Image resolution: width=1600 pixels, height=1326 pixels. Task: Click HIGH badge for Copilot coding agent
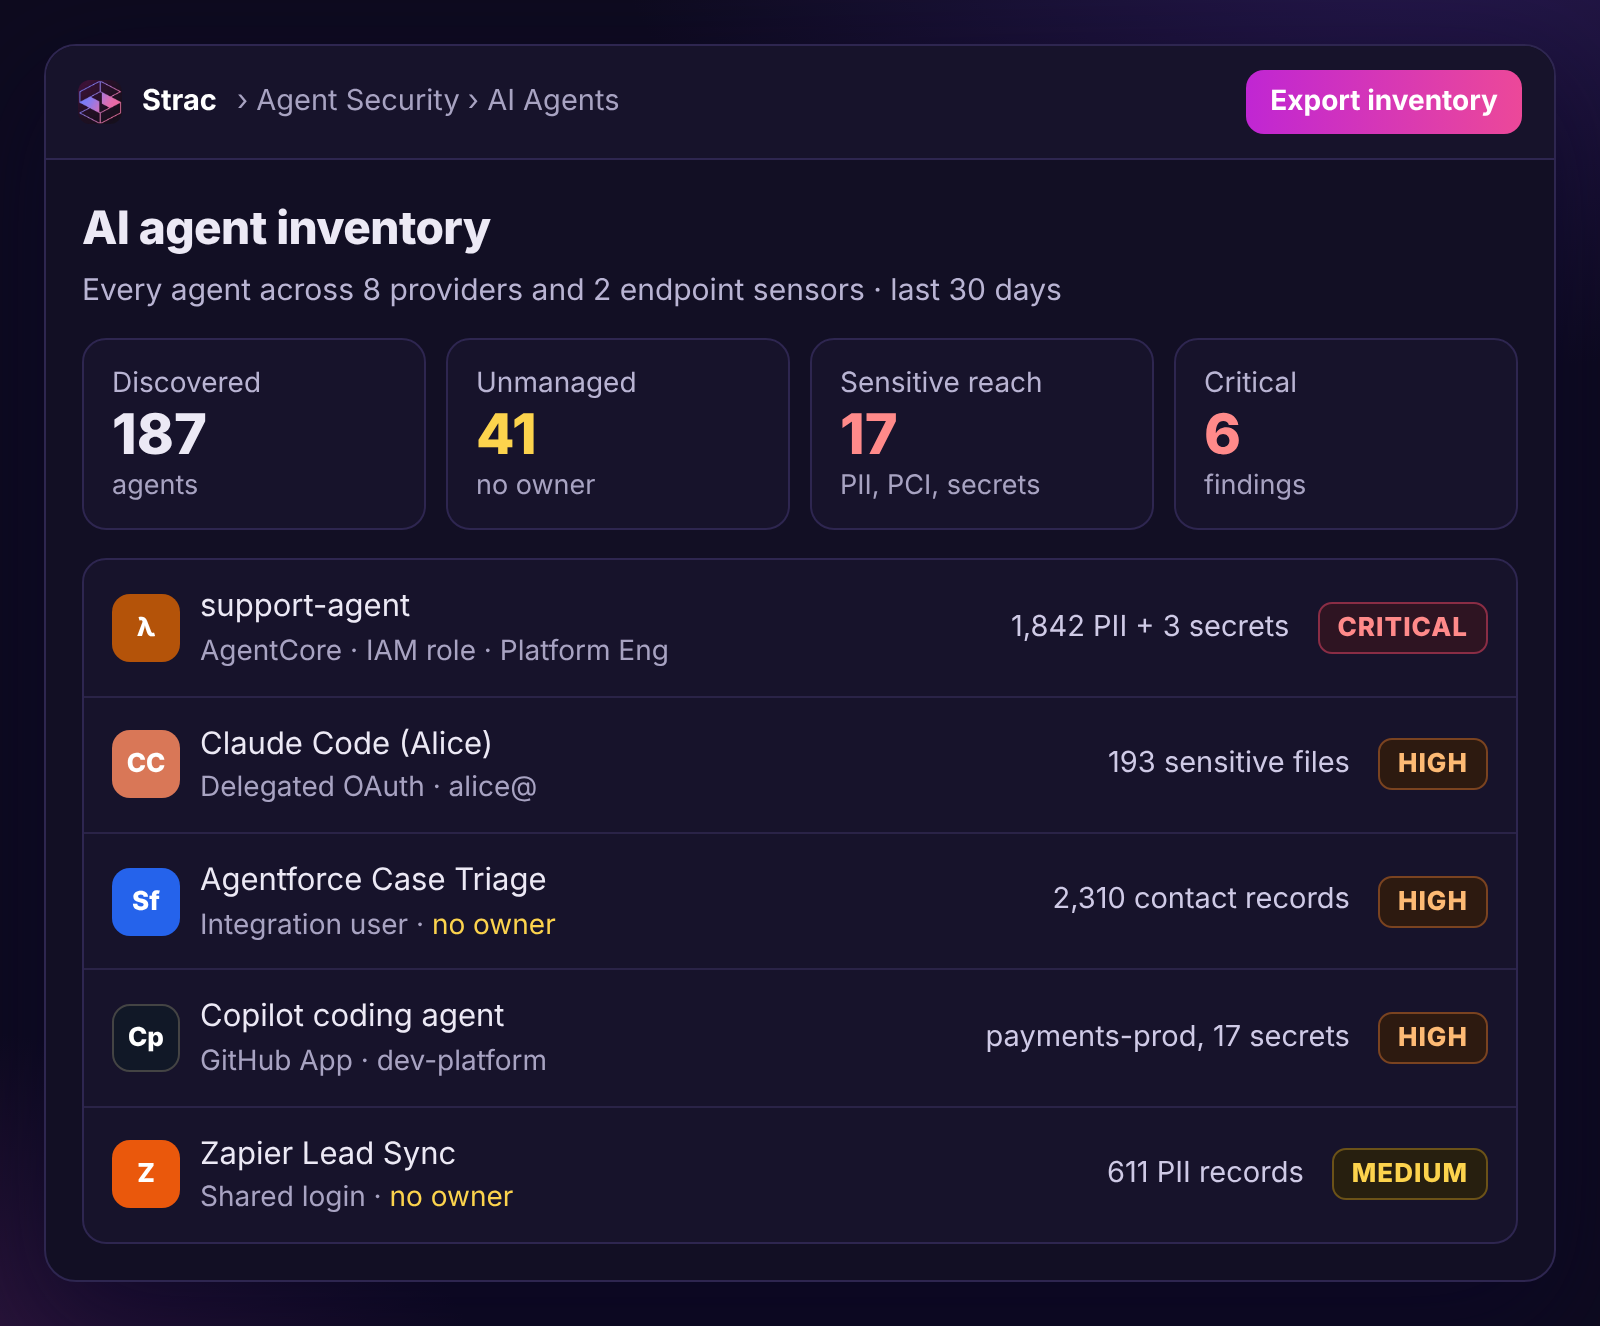pos(1433,1038)
